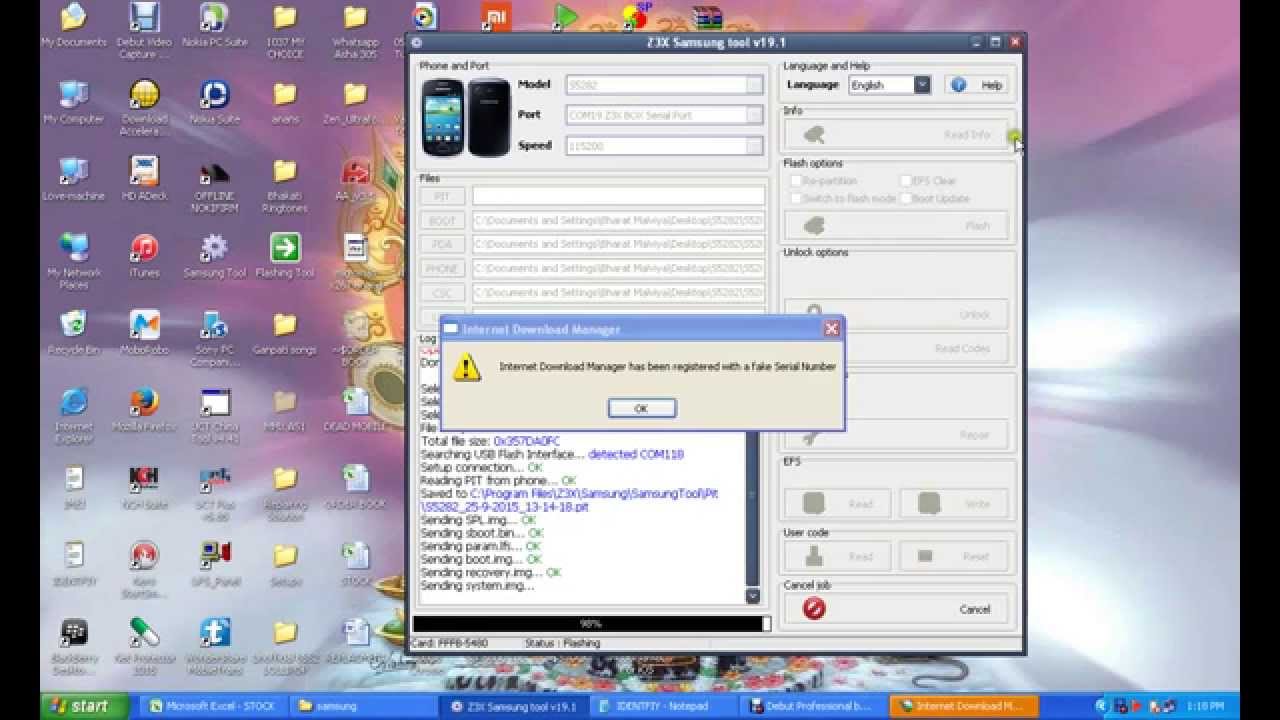
Task: Expand the Port dropdown for COM19 Serial Port
Action: pyautogui.click(x=755, y=115)
